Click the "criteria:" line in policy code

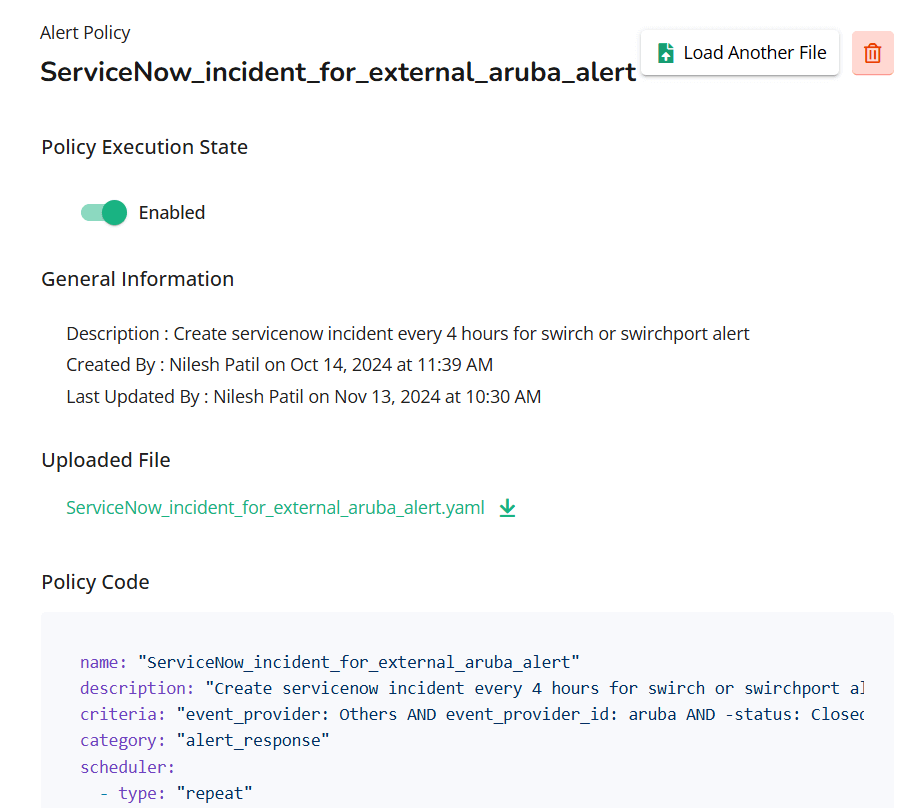coord(470,714)
